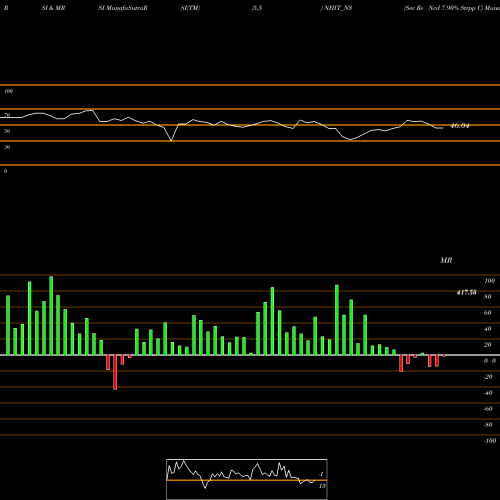This screenshot has height=500, width=500.
Task: Click the 60 label on MR axis
Action: (x=487, y=313)
